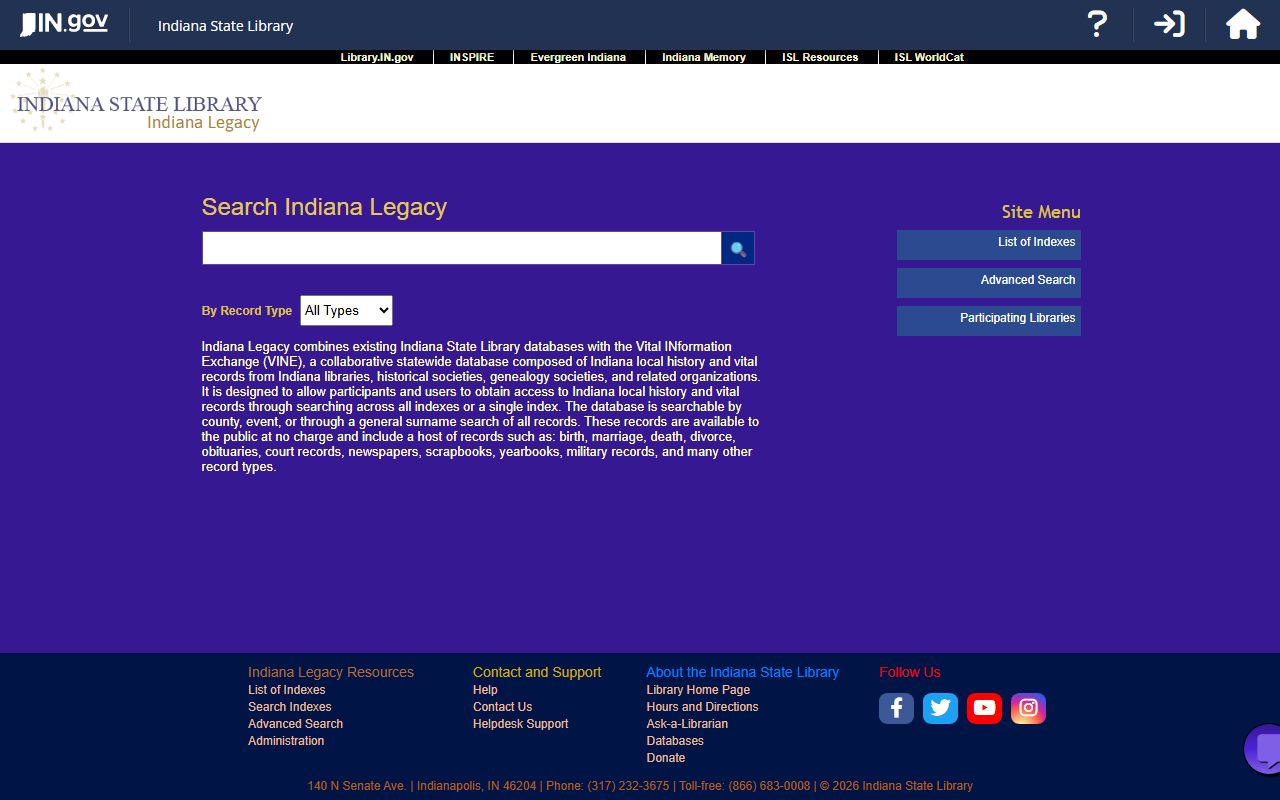This screenshot has width=1280, height=800.
Task: Open Hours and Directions link
Action: [x=703, y=707]
